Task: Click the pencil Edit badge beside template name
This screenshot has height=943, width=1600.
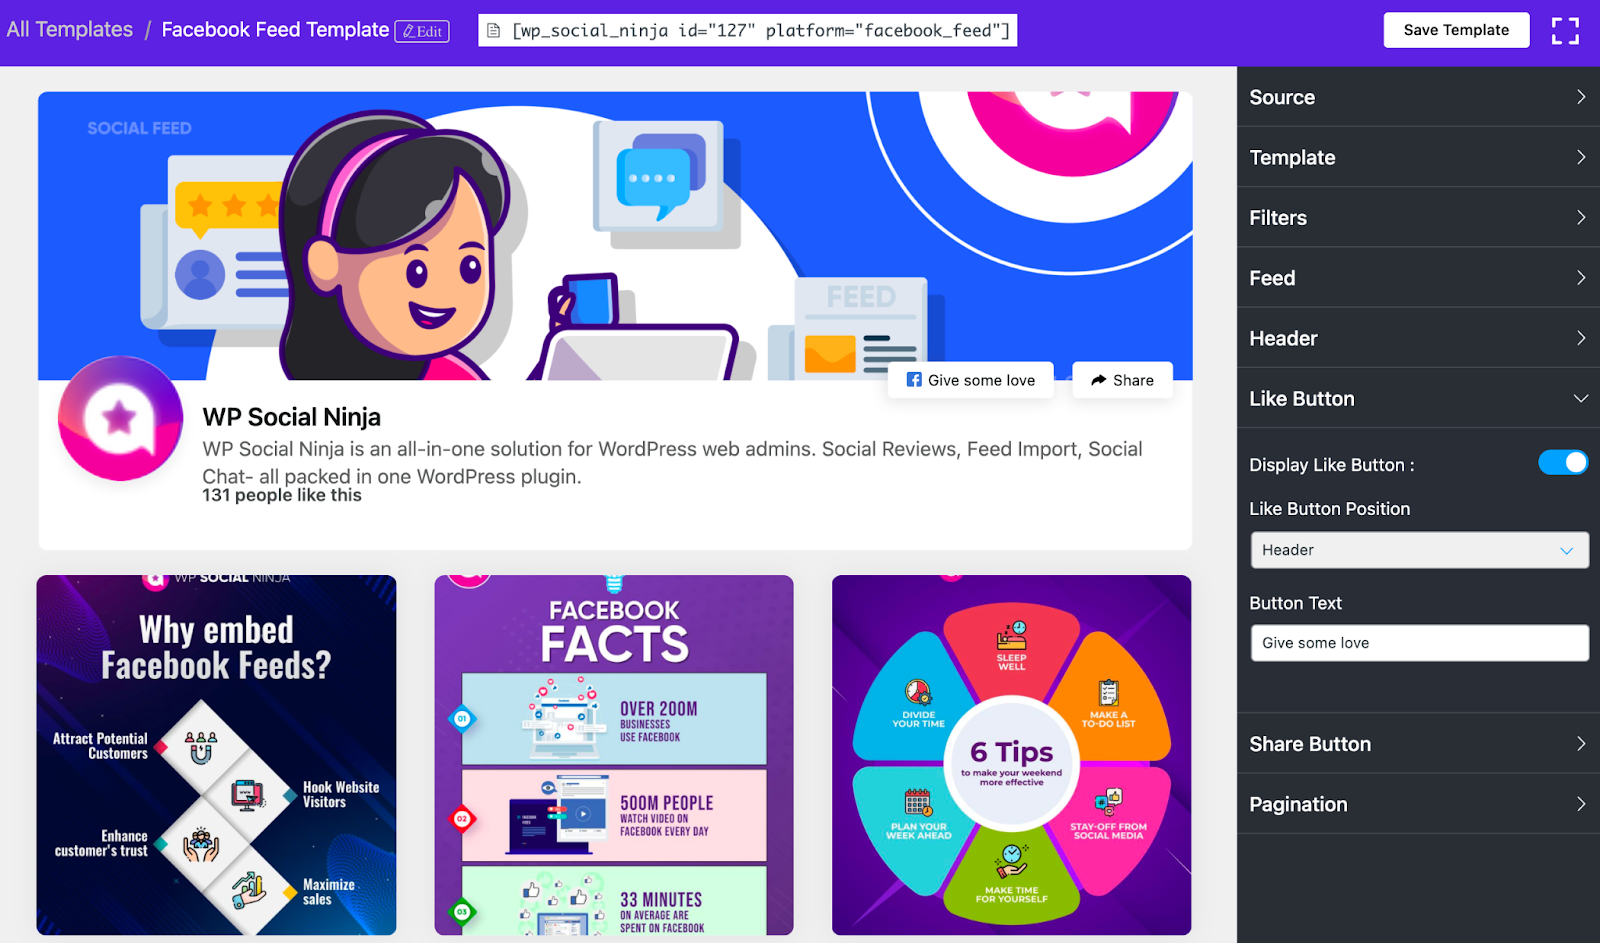Action: [x=422, y=31]
